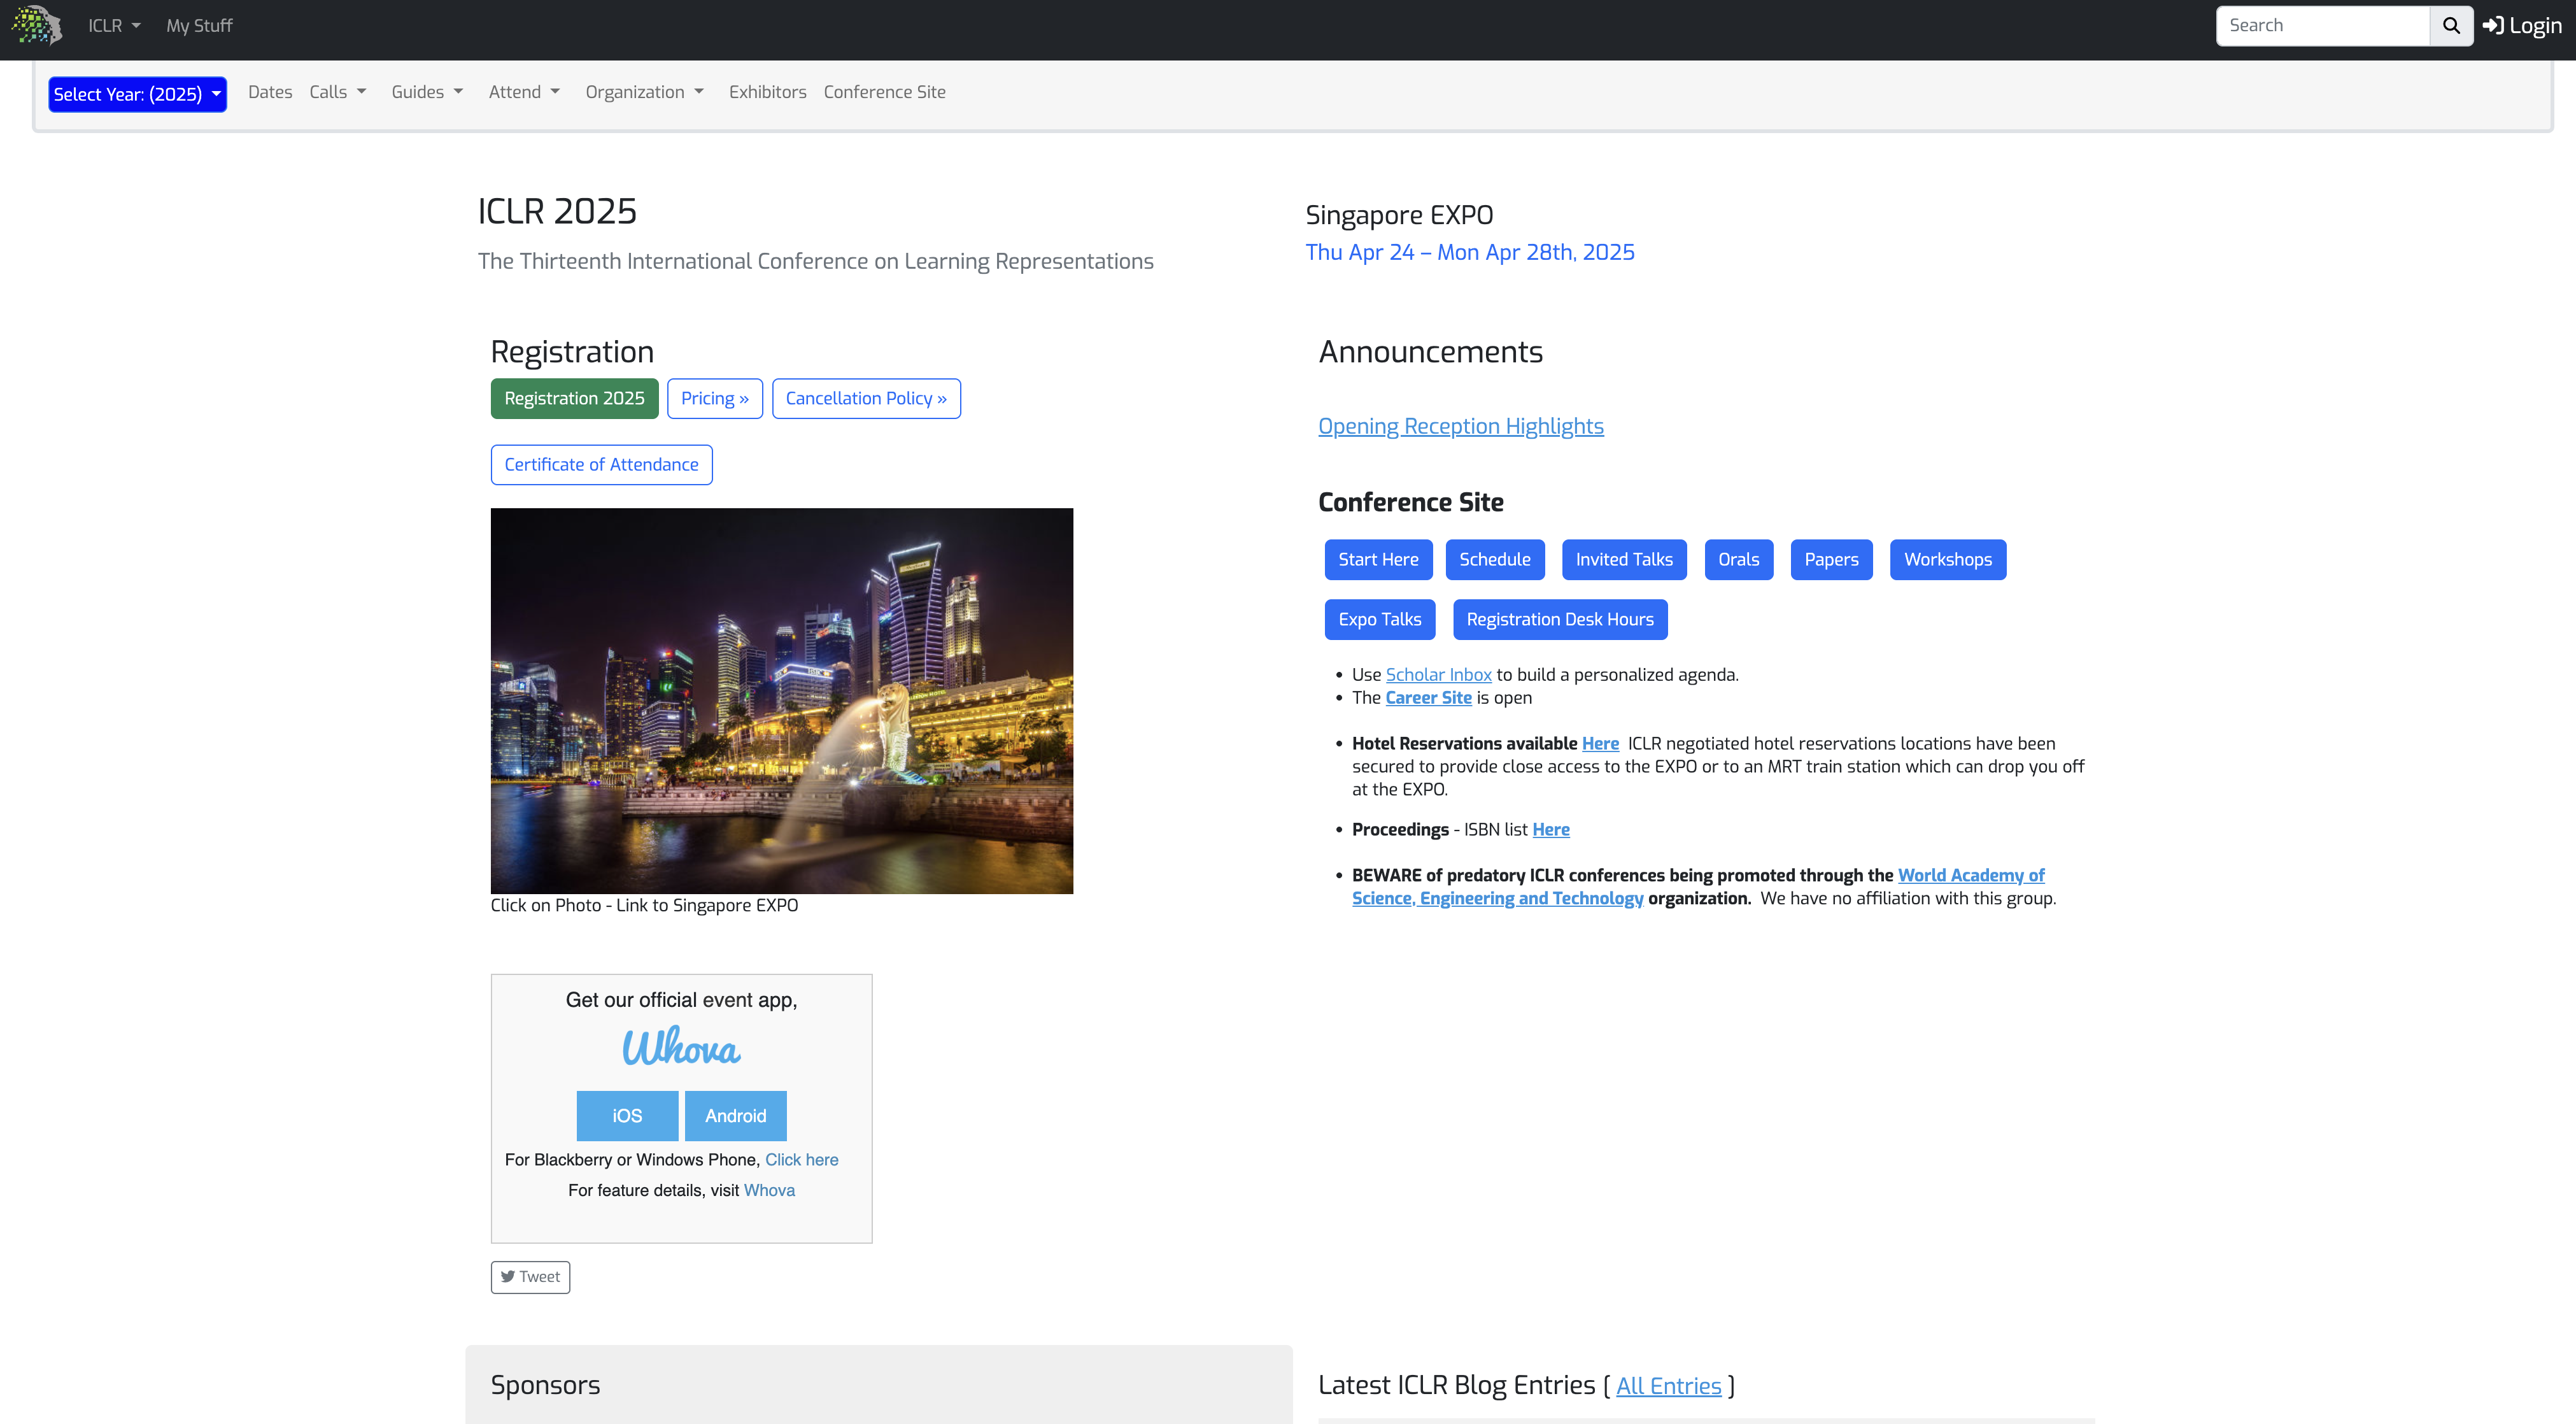Download the iOS Whova app

point(627,1116)
